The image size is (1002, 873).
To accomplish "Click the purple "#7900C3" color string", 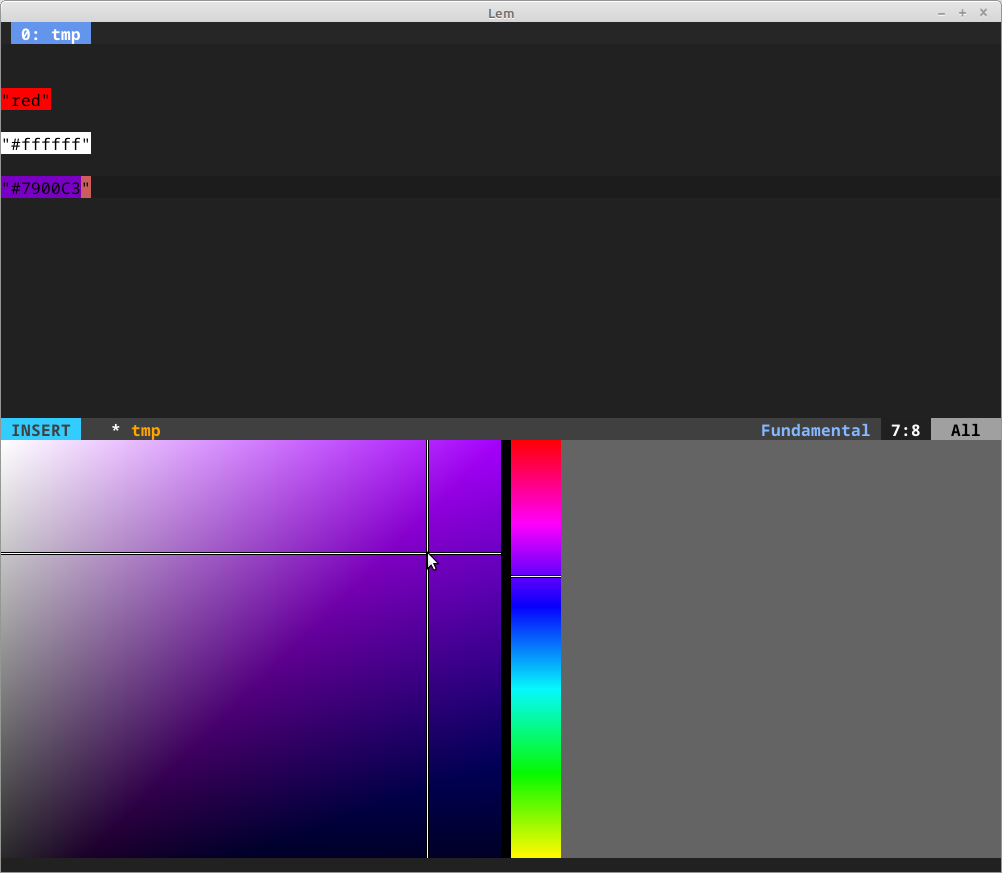I will coord(42,188).
